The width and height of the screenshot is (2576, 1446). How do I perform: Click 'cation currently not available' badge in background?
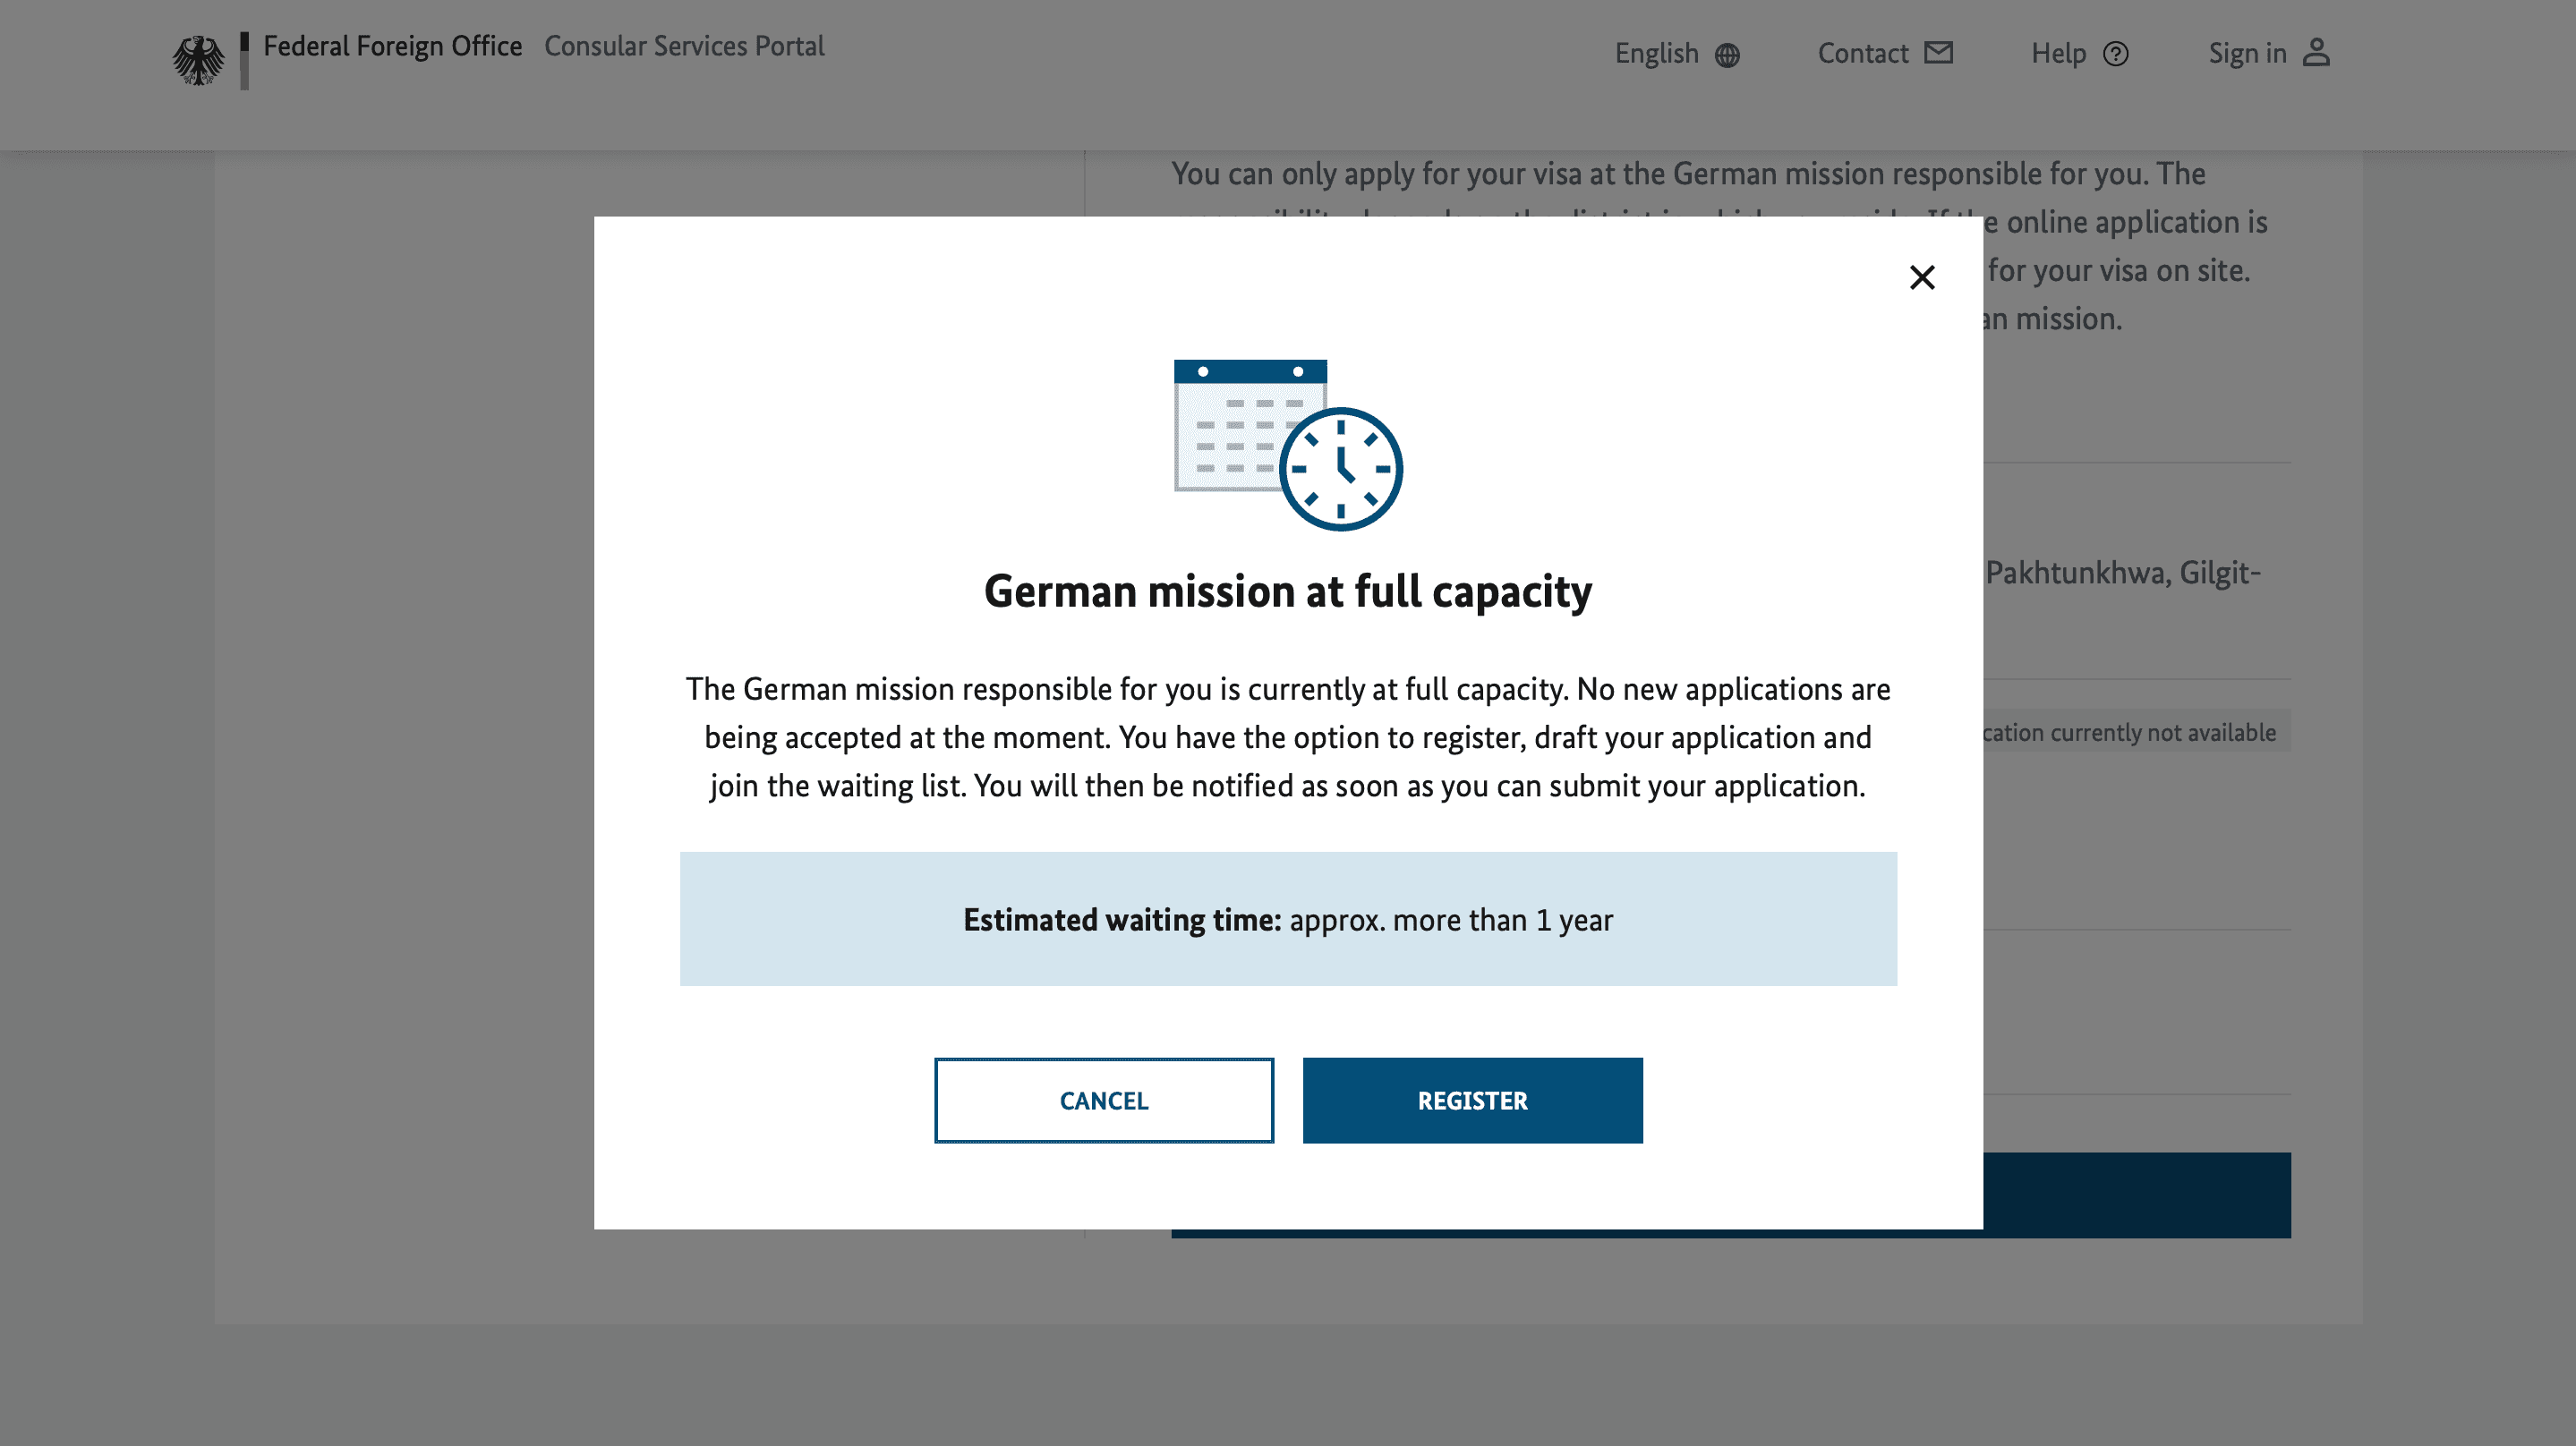click(2137, 732)
